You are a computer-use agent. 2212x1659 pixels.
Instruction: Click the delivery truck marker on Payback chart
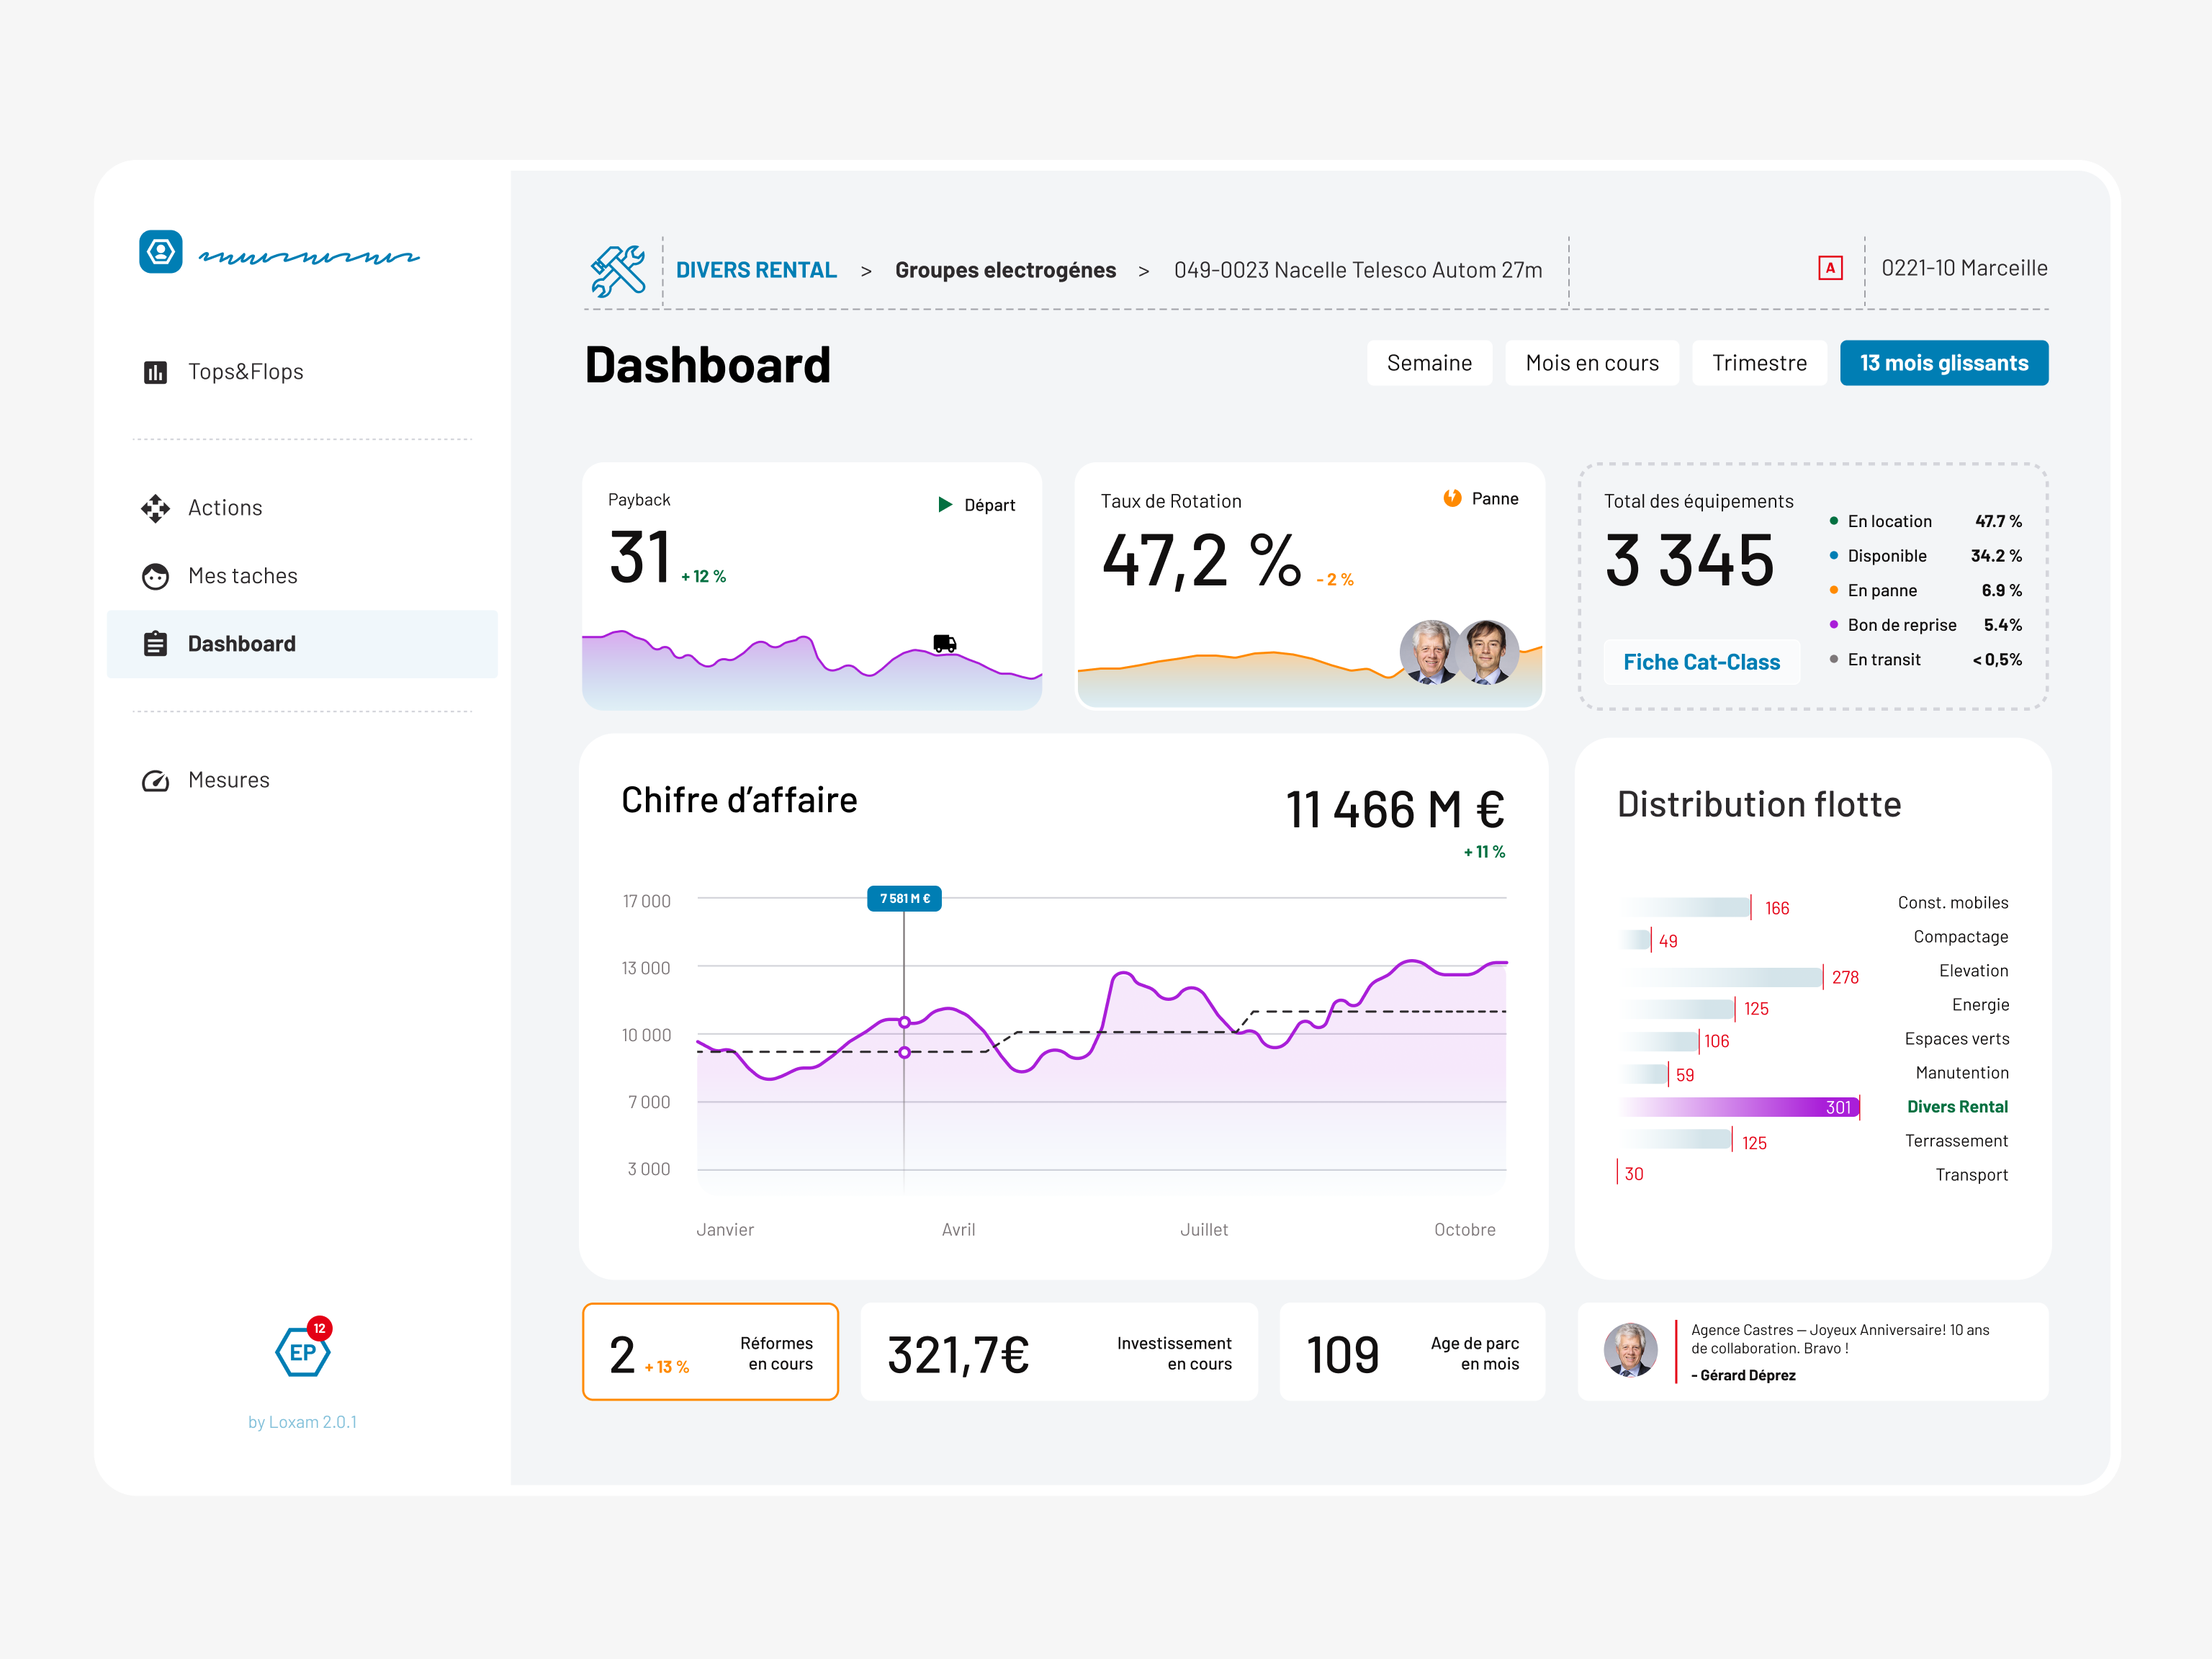944,643
